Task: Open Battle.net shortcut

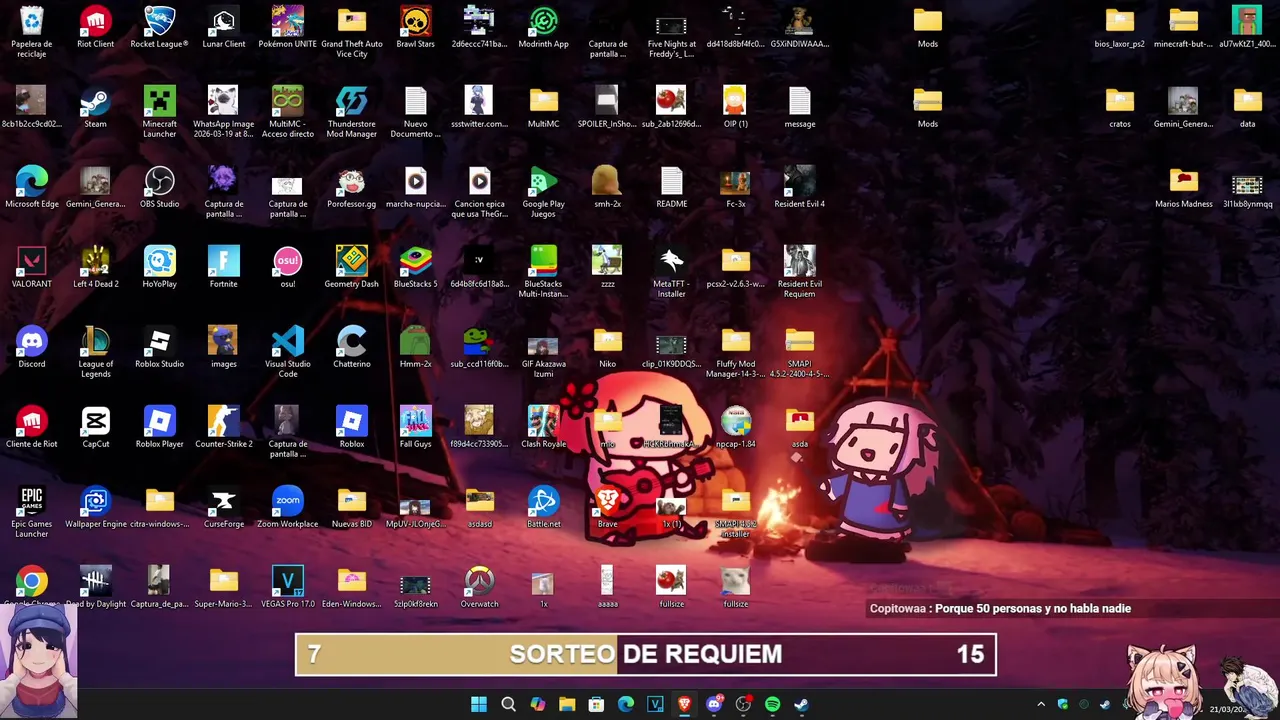Action: (543, 507)
